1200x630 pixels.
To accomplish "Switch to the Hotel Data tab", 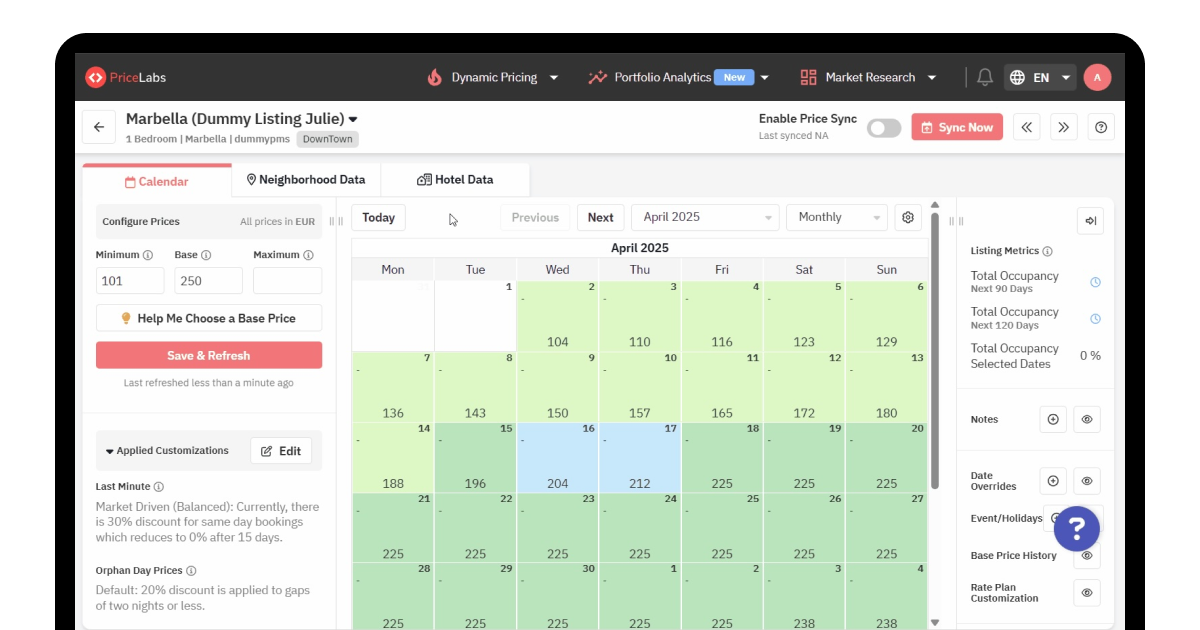I will pos(455,180).
